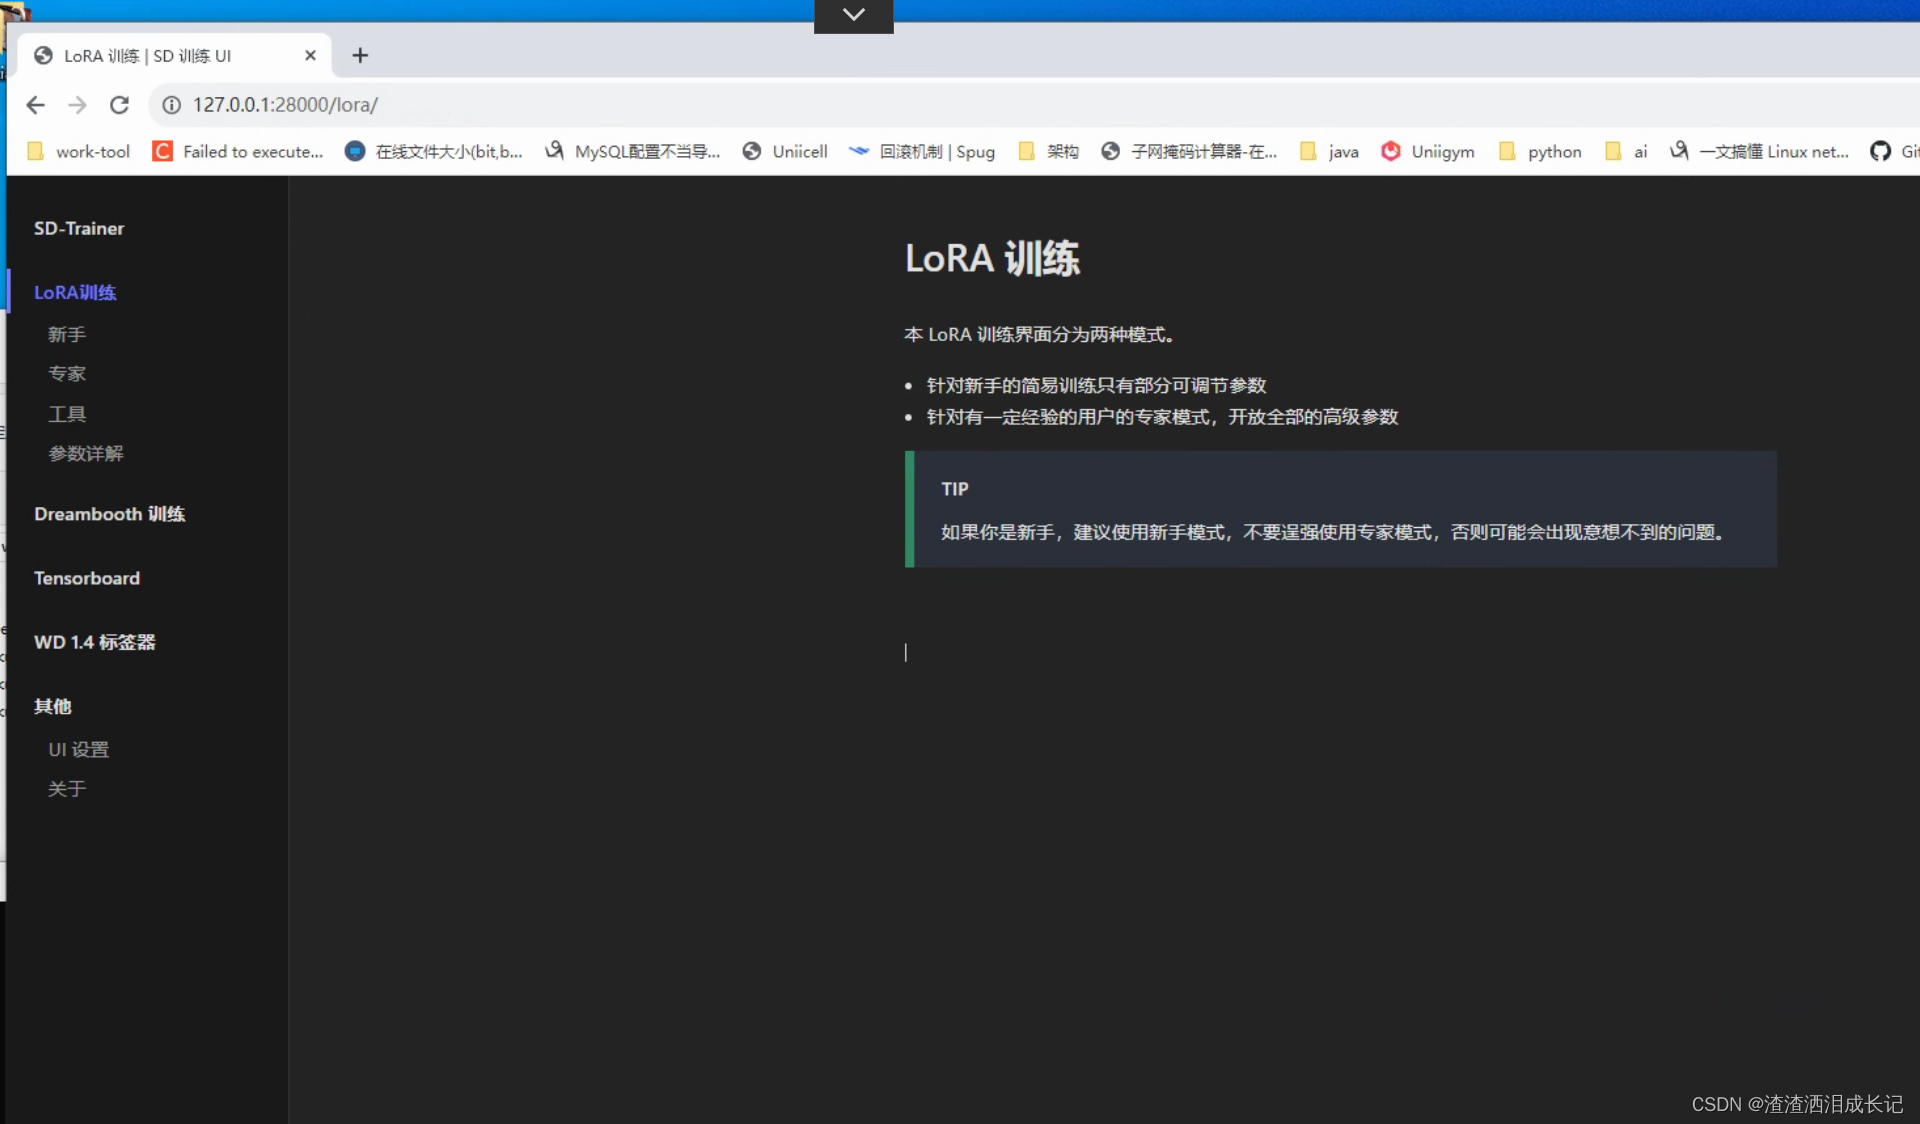Open the 专家 mode page

tap(67, 374)
